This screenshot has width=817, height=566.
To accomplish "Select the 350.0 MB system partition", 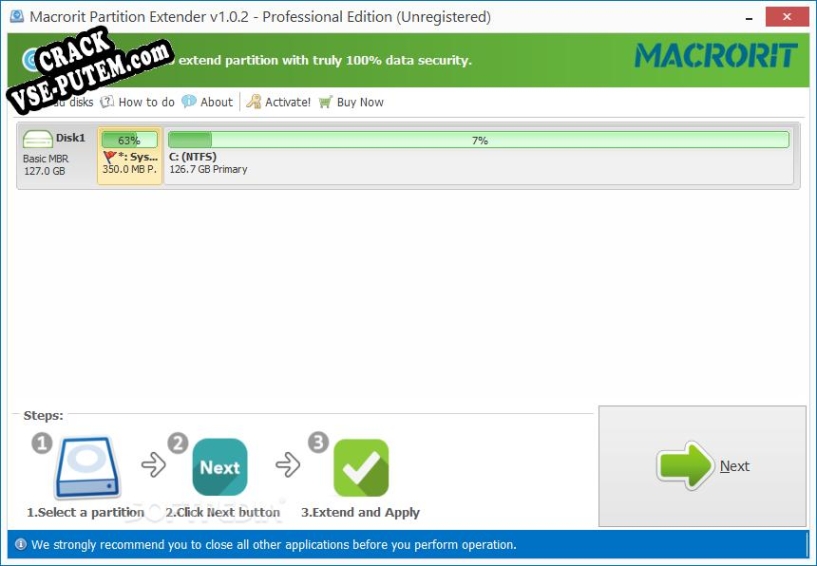I will point(130,156).
